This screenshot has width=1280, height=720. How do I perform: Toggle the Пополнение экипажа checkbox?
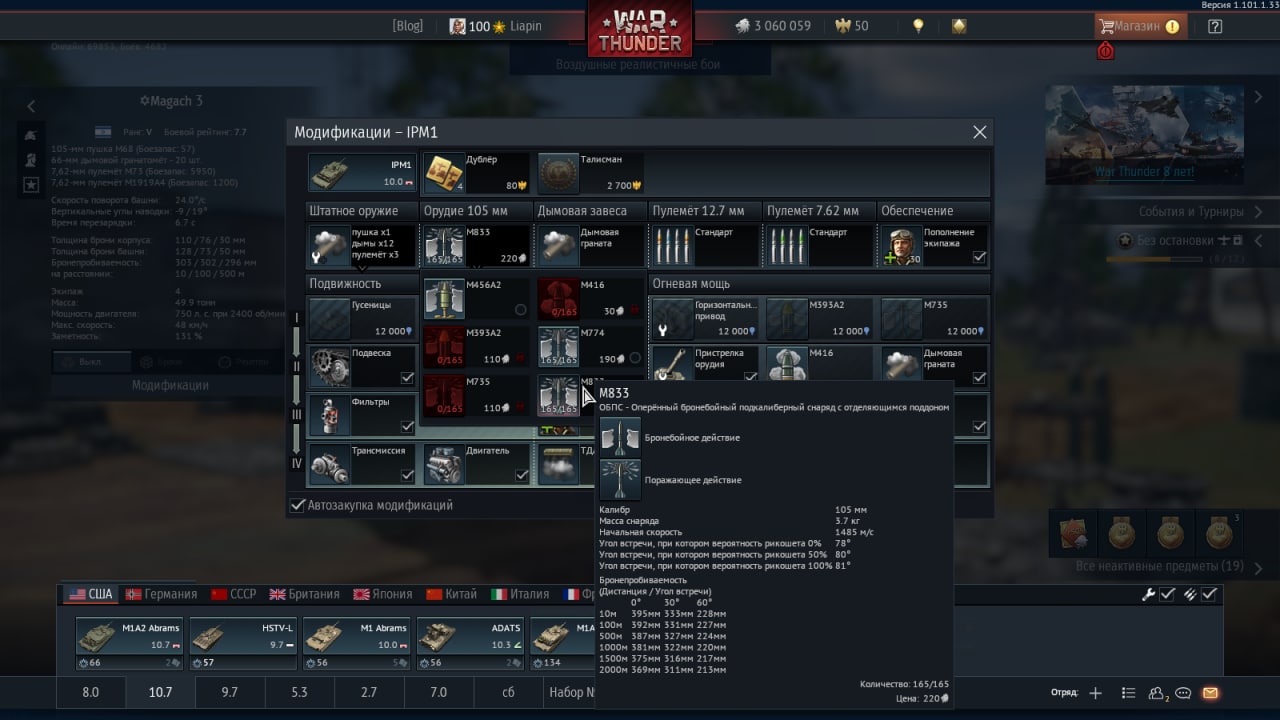[979, 257]
